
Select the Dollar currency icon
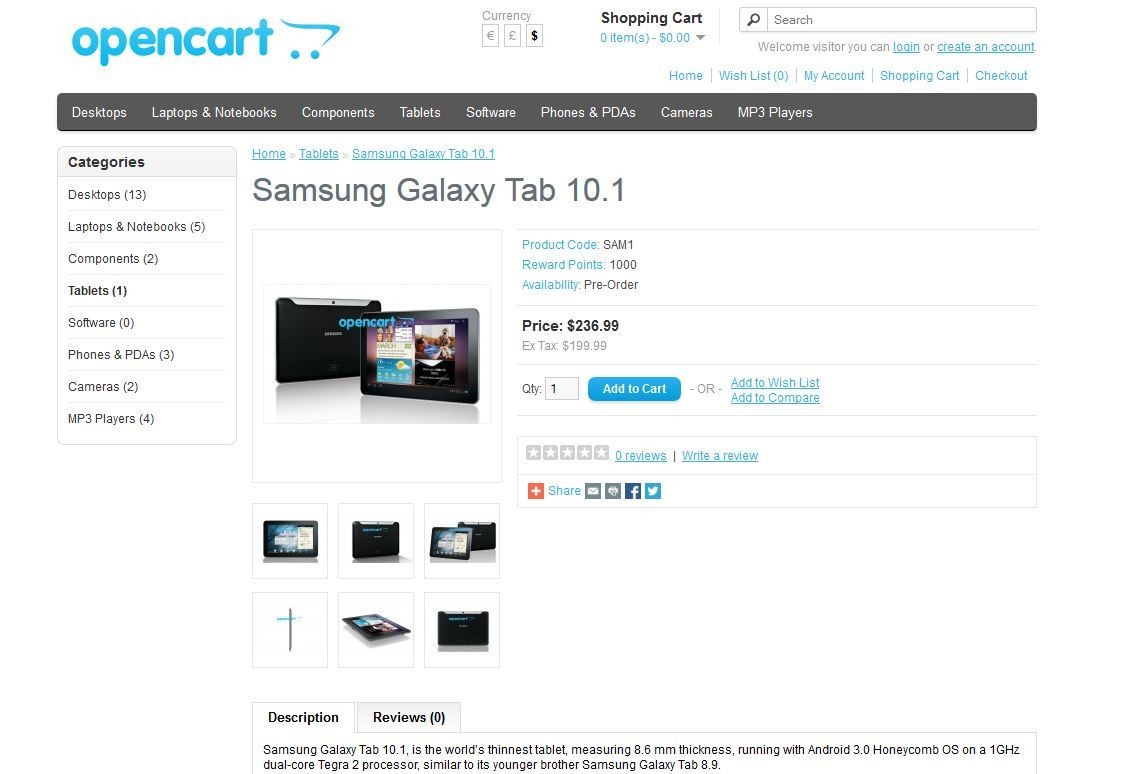[x=534, y=36]
